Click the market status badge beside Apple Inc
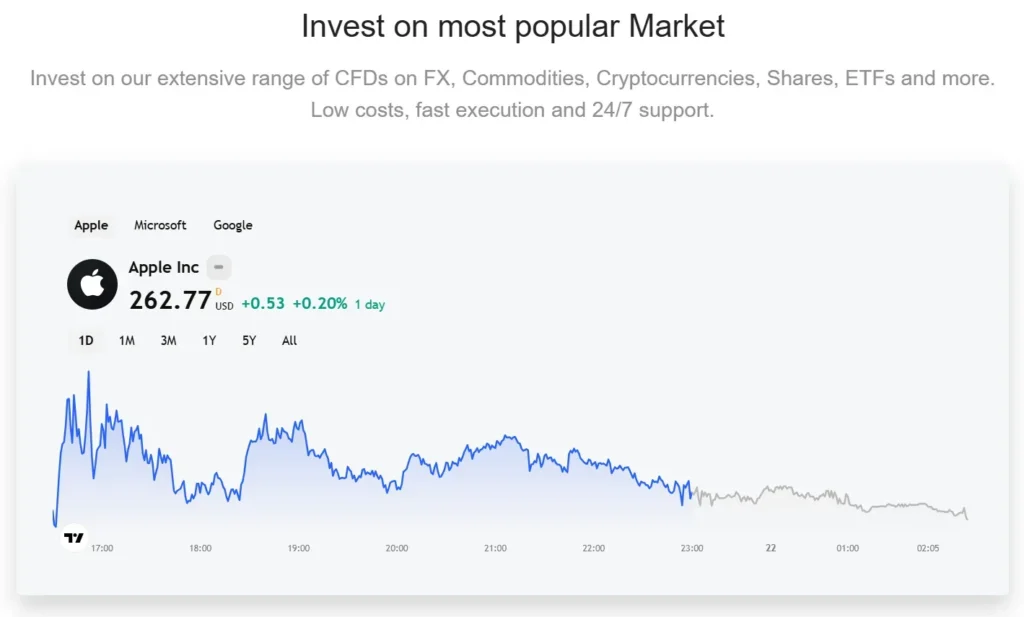This screenshot has height=617, width=1024. [x=219, y=268]
